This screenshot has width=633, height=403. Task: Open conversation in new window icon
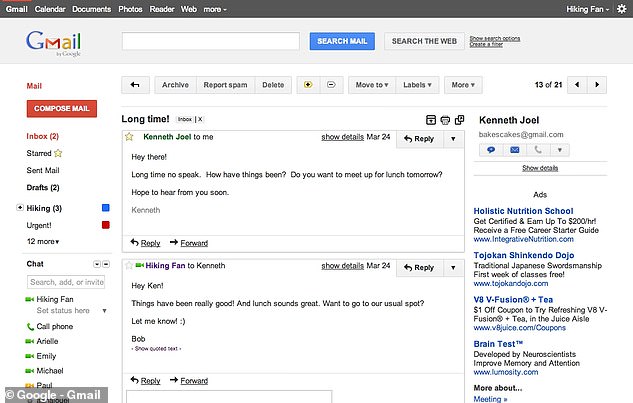coord(459,120)
